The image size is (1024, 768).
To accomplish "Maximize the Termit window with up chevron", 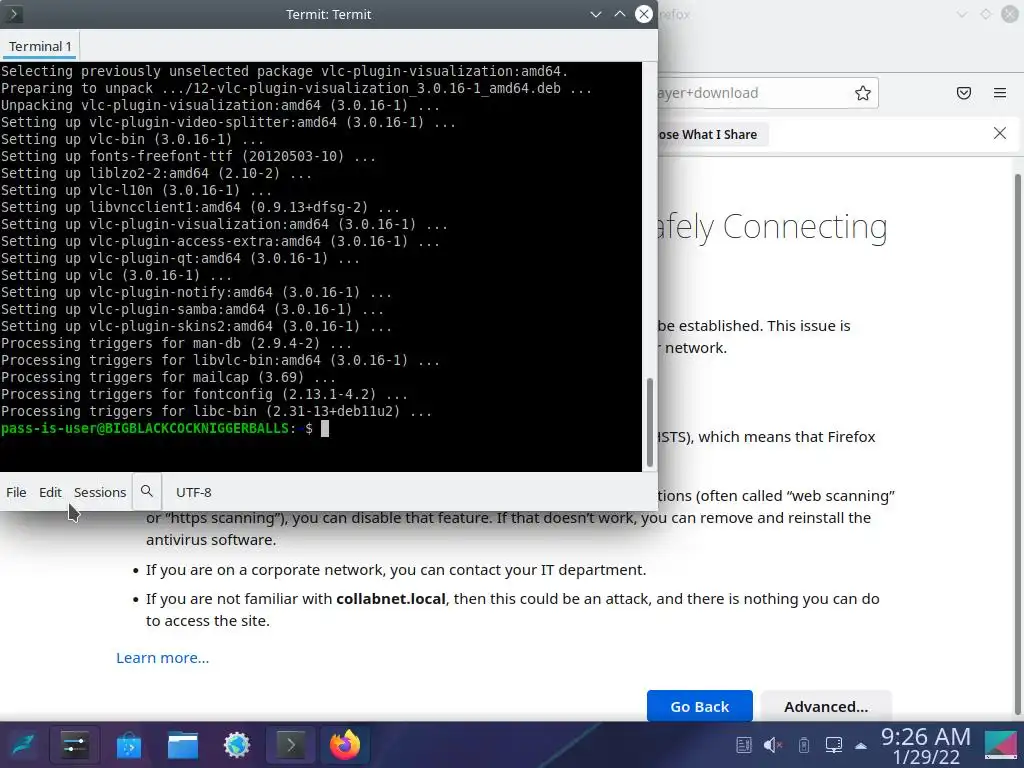I will click(620, 14).
